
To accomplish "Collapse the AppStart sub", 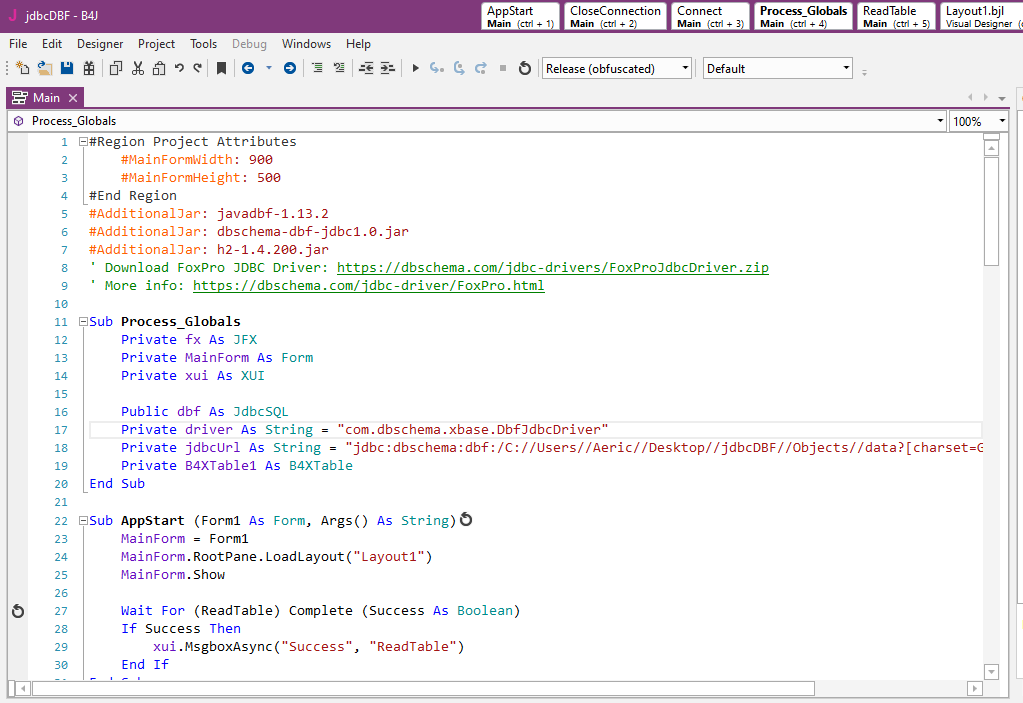I will 83,520.
